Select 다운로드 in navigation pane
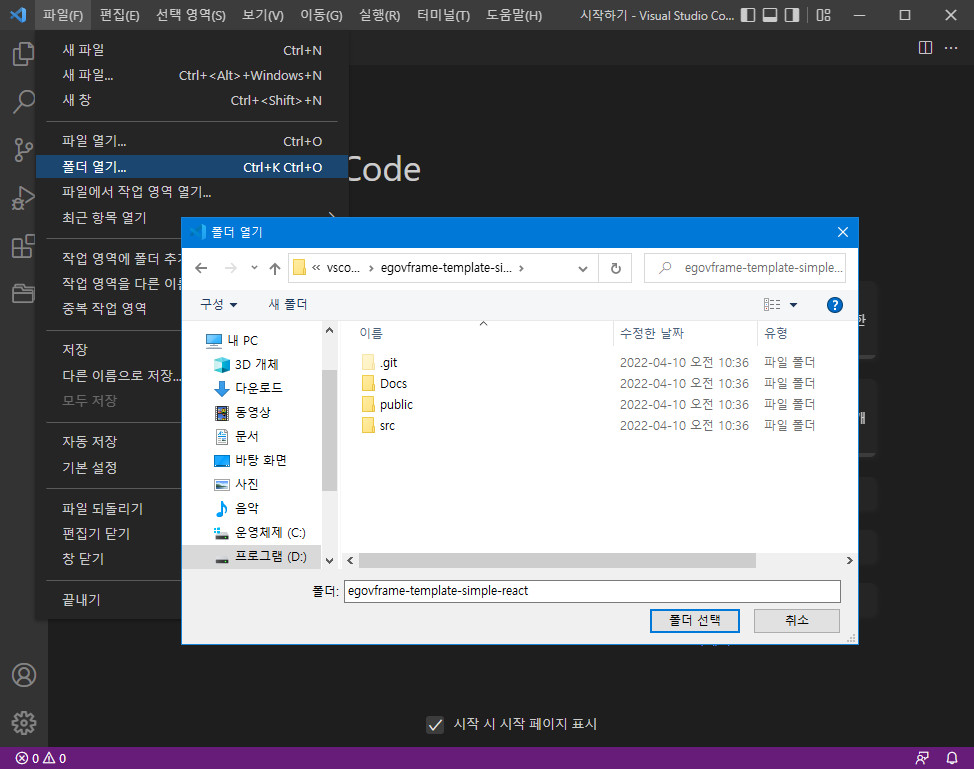The image size is (974, 769). click(248, 388)
